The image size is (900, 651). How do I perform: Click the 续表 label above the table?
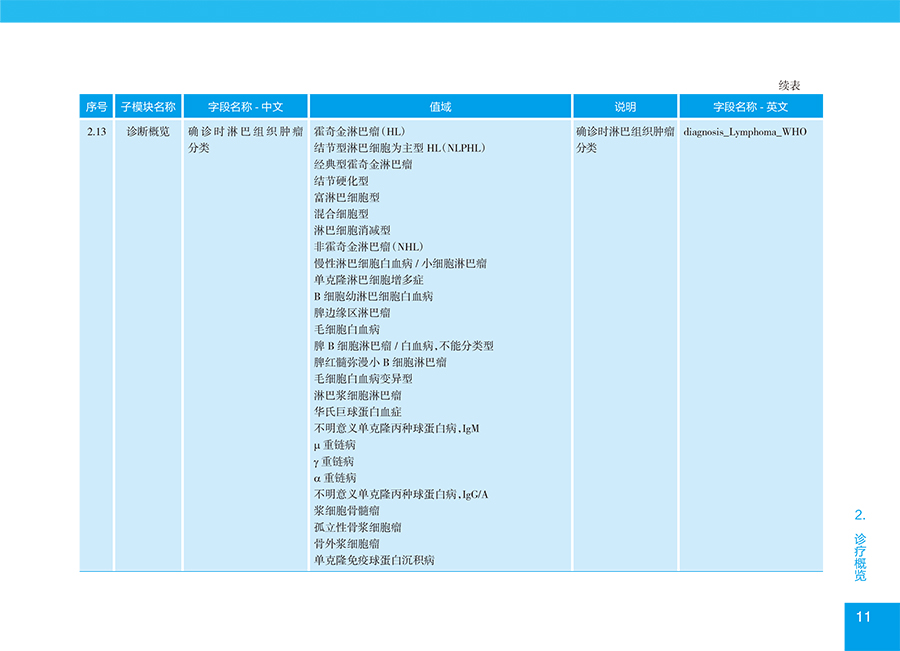[789, 86]
